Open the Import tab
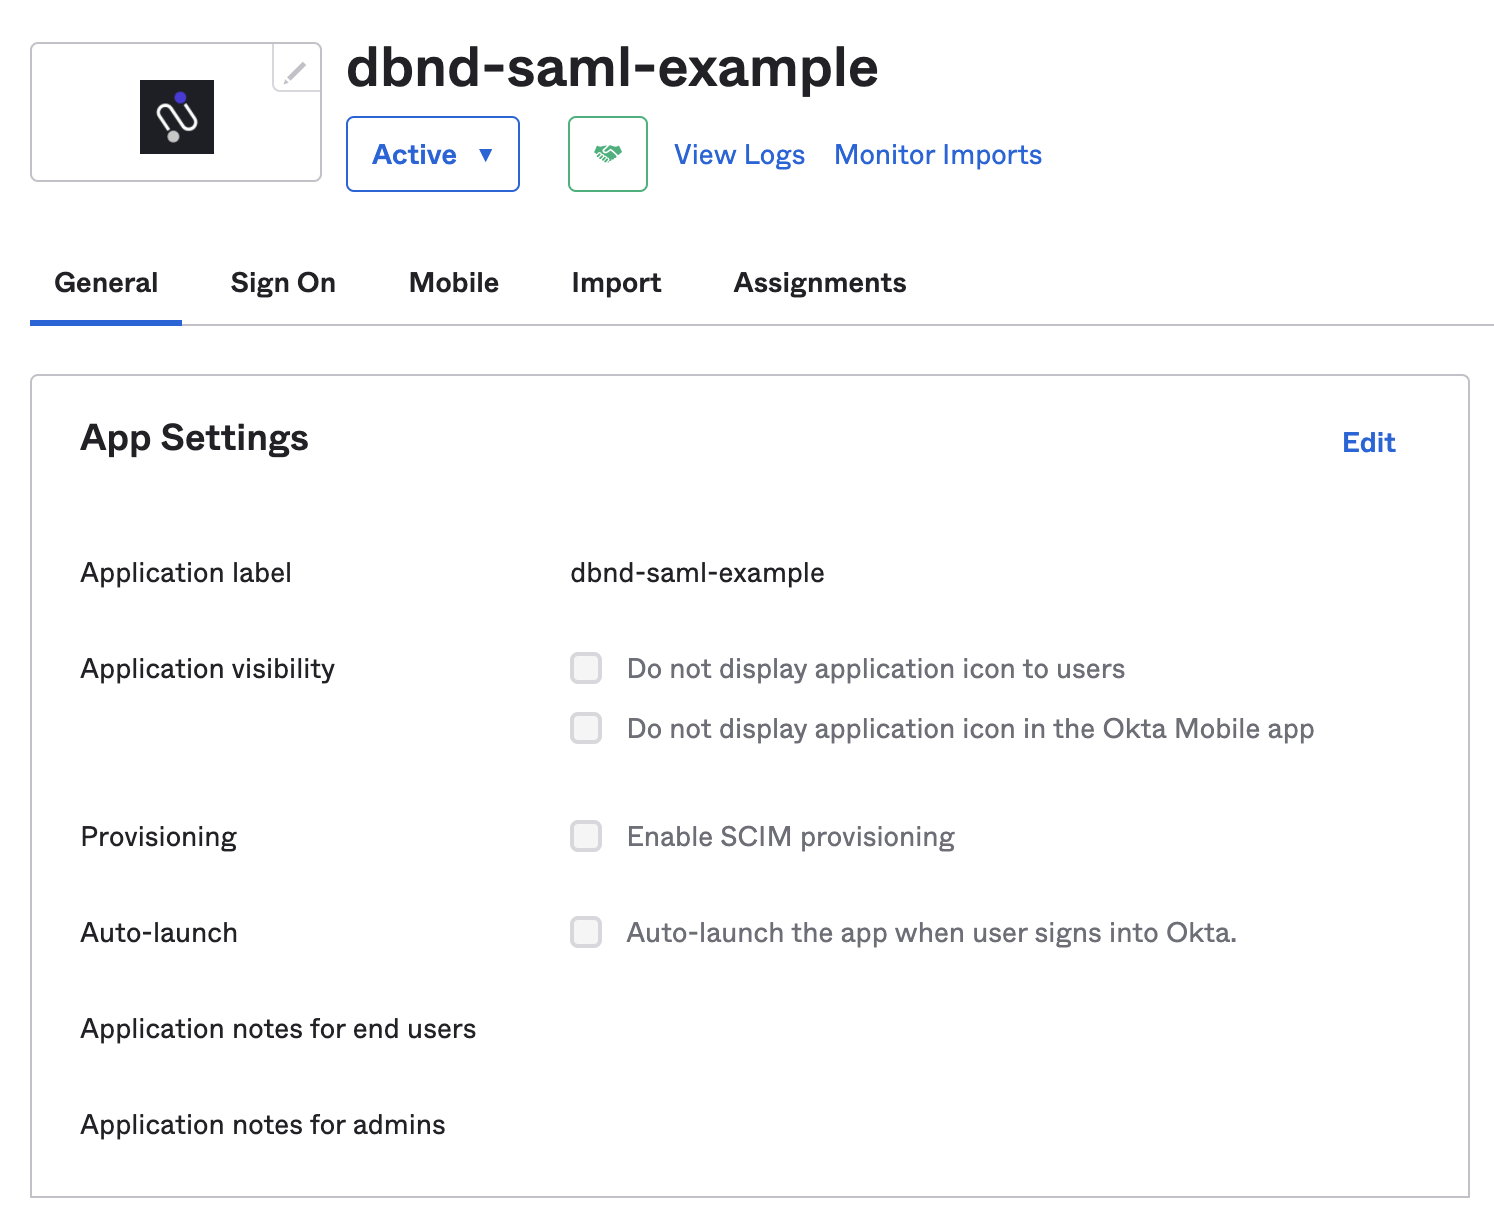The image size is (1494, 1220). click(x=616, y=283)
